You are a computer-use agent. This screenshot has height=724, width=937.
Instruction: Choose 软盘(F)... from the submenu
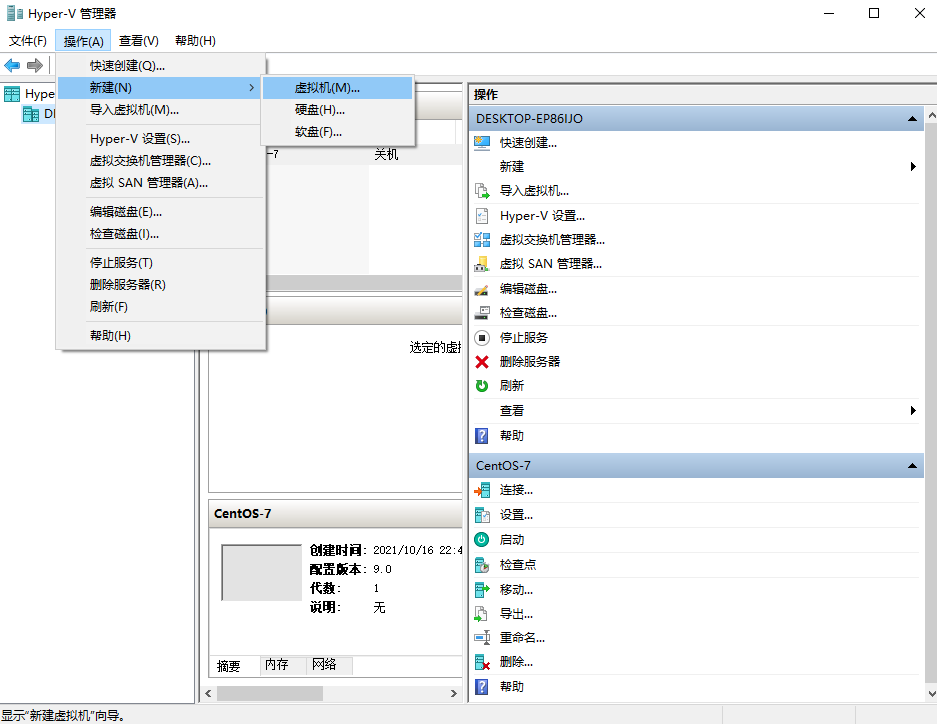[x=338, y=132]
